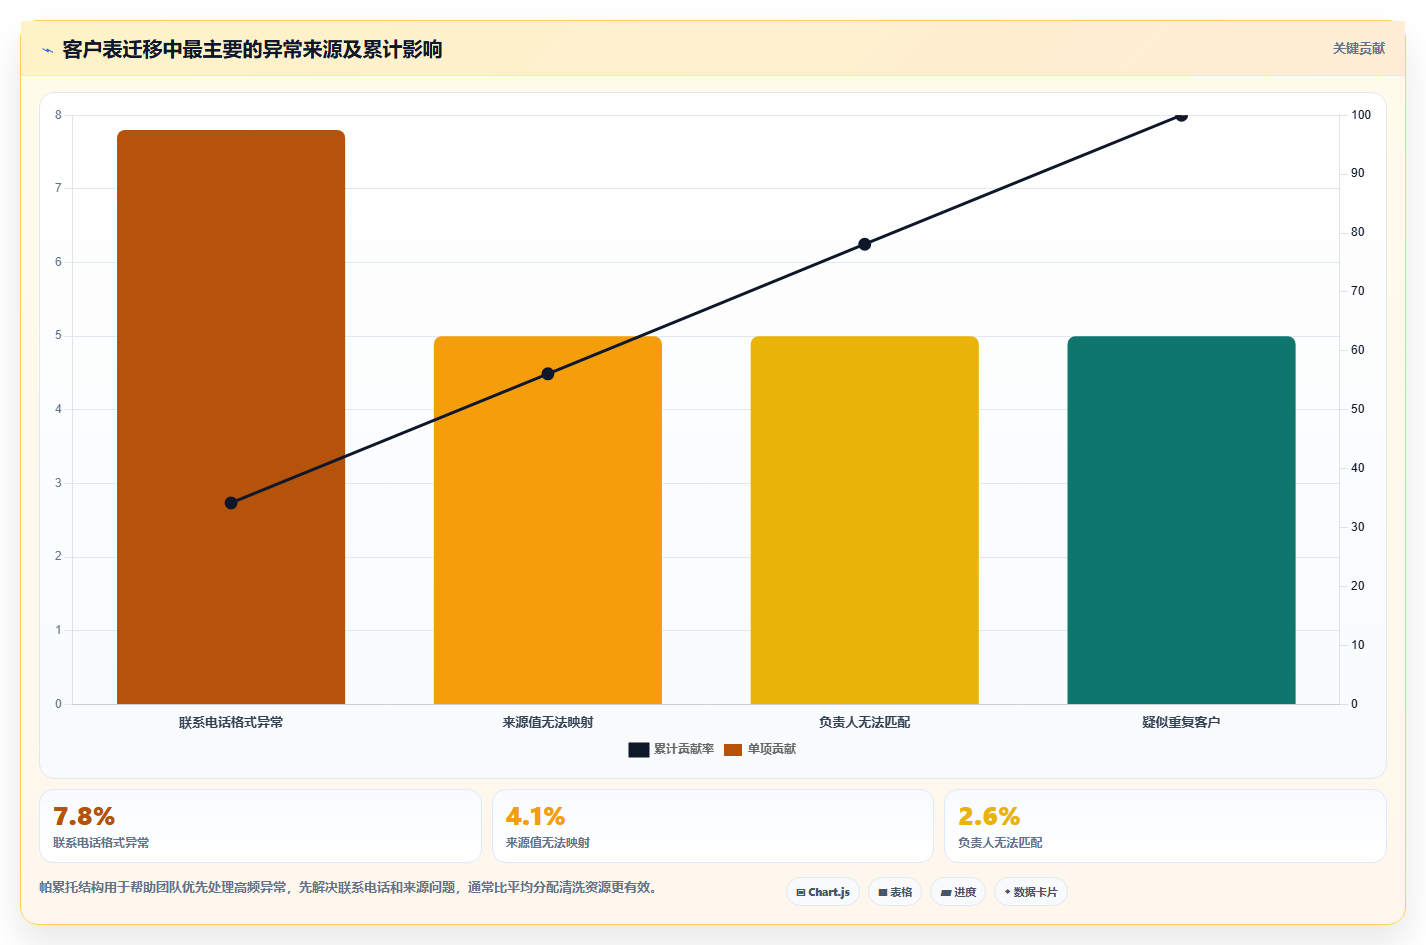The height and width of the screenshot is (945, 1426).
Task: Click the 进度 tag
Action: pos(958,892)
